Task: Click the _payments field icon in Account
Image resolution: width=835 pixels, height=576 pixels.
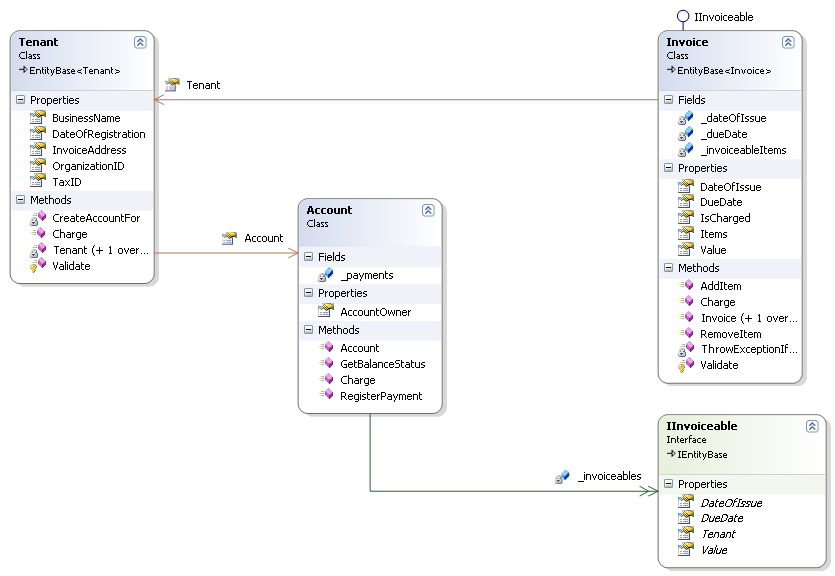Action: (325, 275)
